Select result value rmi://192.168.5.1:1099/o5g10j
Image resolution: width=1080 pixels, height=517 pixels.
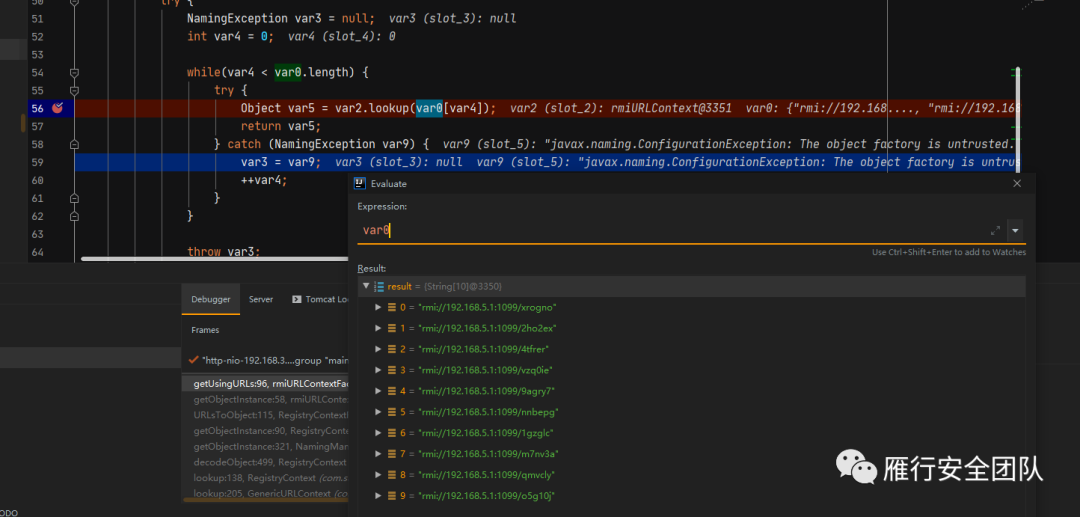pyautogui.click(x=486, y=496)
